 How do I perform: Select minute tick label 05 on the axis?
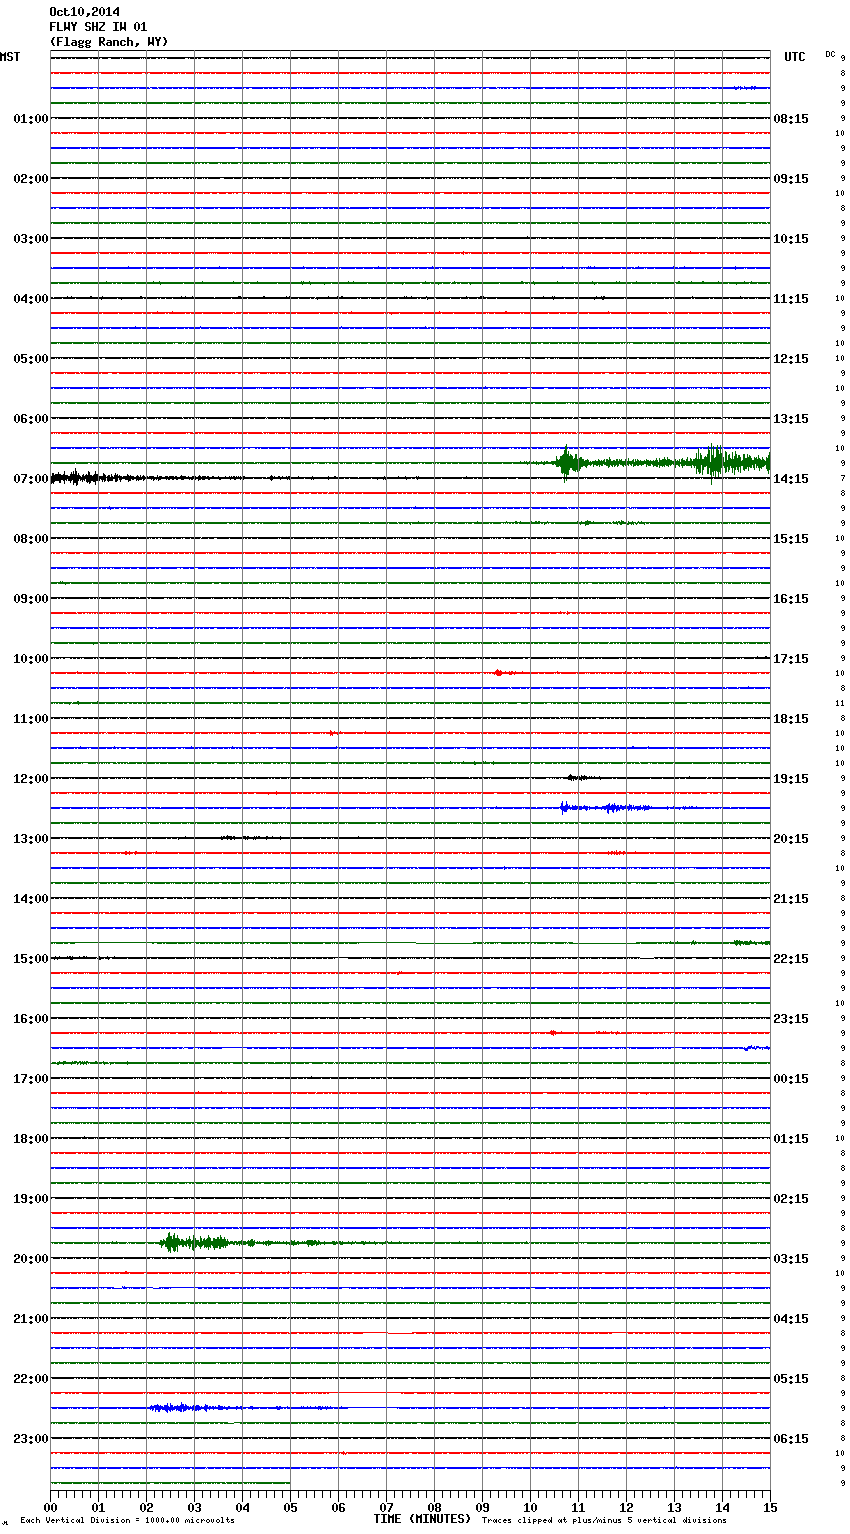[x=290, y=1507]
